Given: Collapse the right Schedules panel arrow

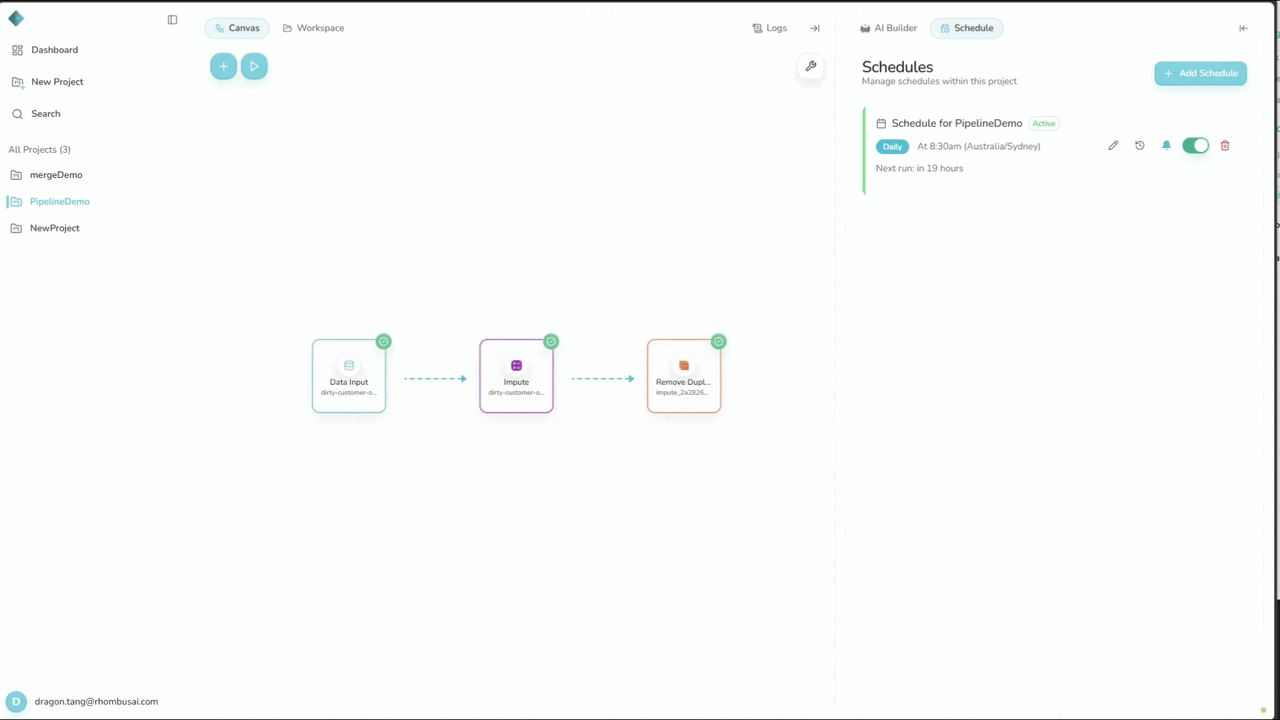Looking at the screenshot, I should coord(1243,28).
